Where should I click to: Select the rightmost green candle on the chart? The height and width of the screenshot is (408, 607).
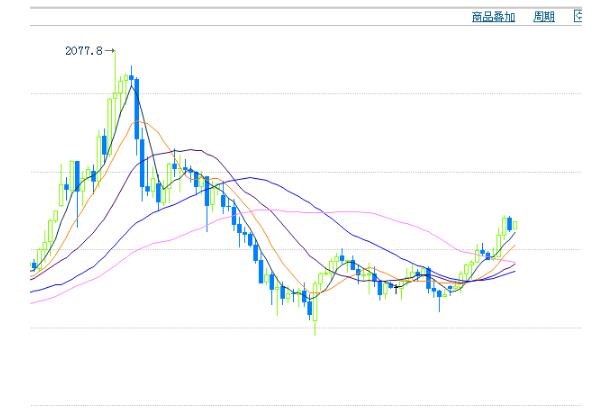point(514,226)
